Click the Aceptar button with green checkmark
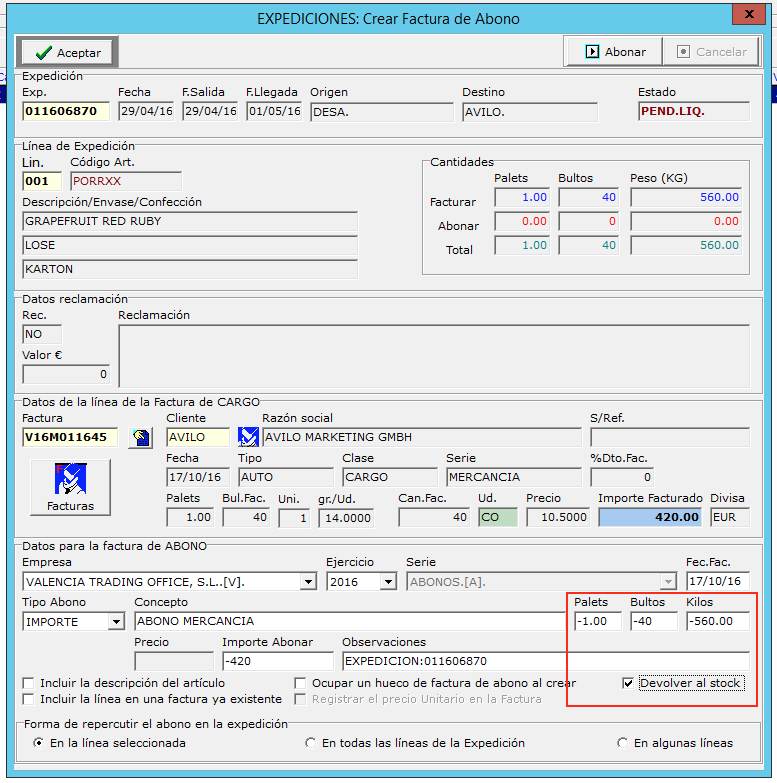This screenshot has height=783, width=777. pyautogui.click(x=67, y=53)
